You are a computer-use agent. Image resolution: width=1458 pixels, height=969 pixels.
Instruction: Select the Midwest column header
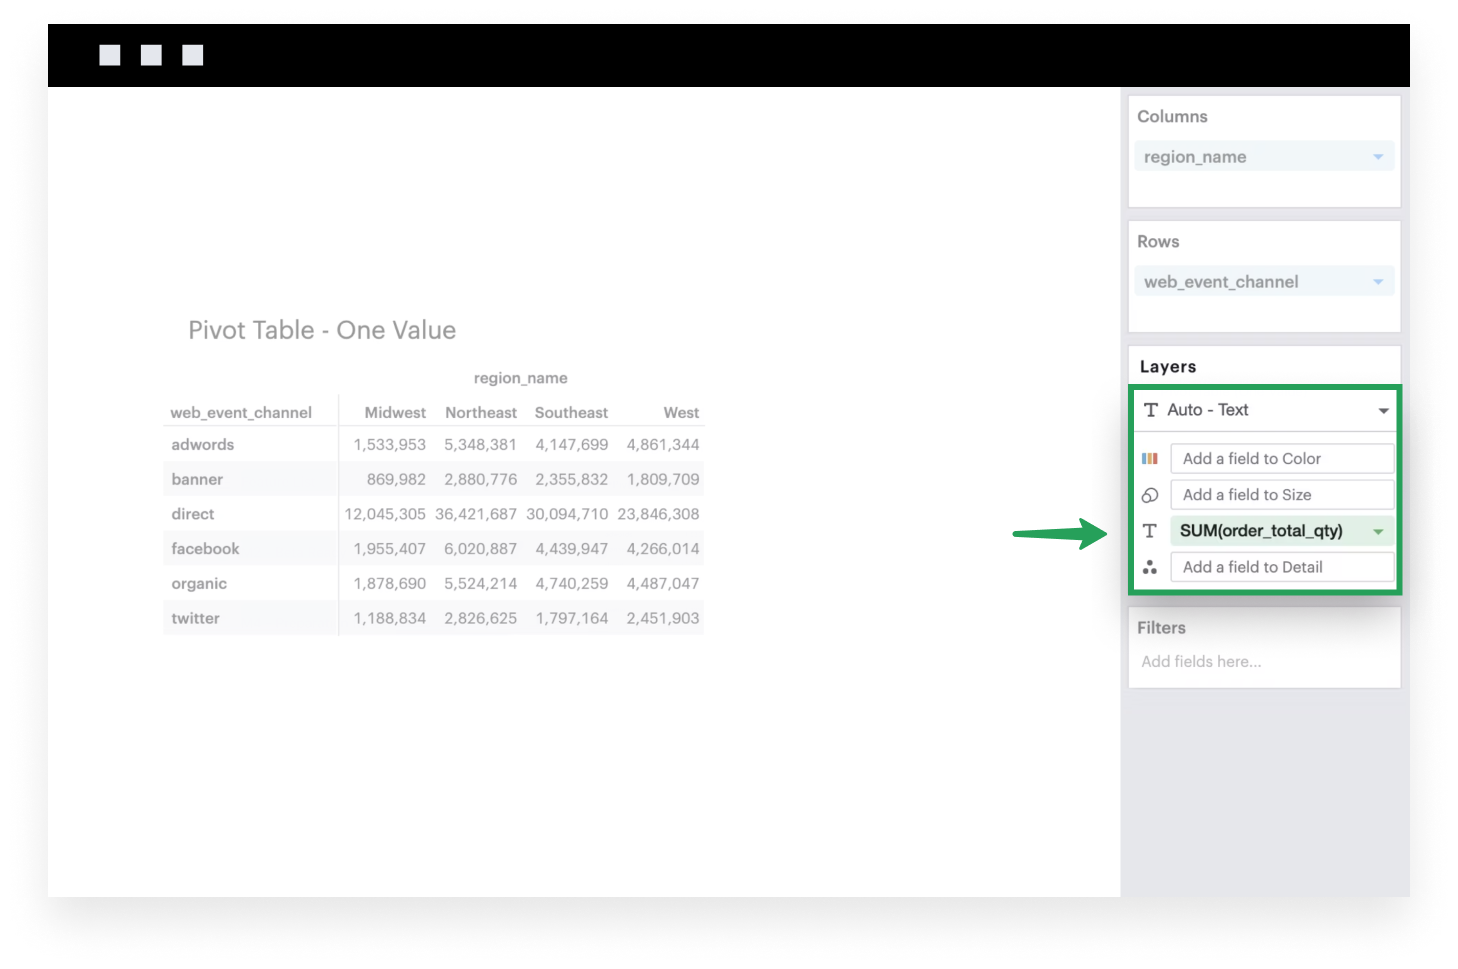395,413
